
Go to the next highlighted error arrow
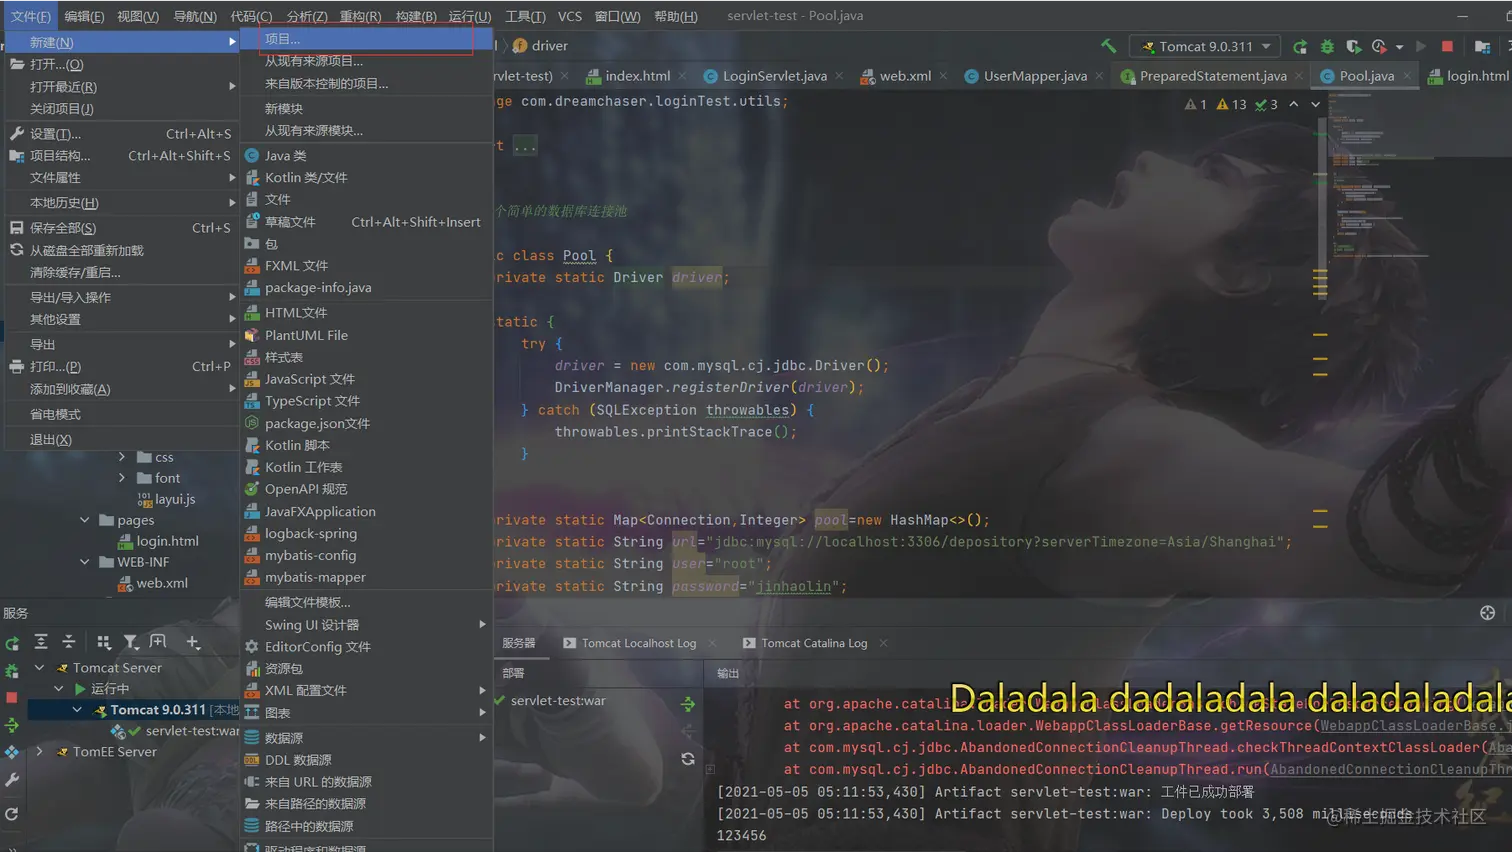point(1316,104)
